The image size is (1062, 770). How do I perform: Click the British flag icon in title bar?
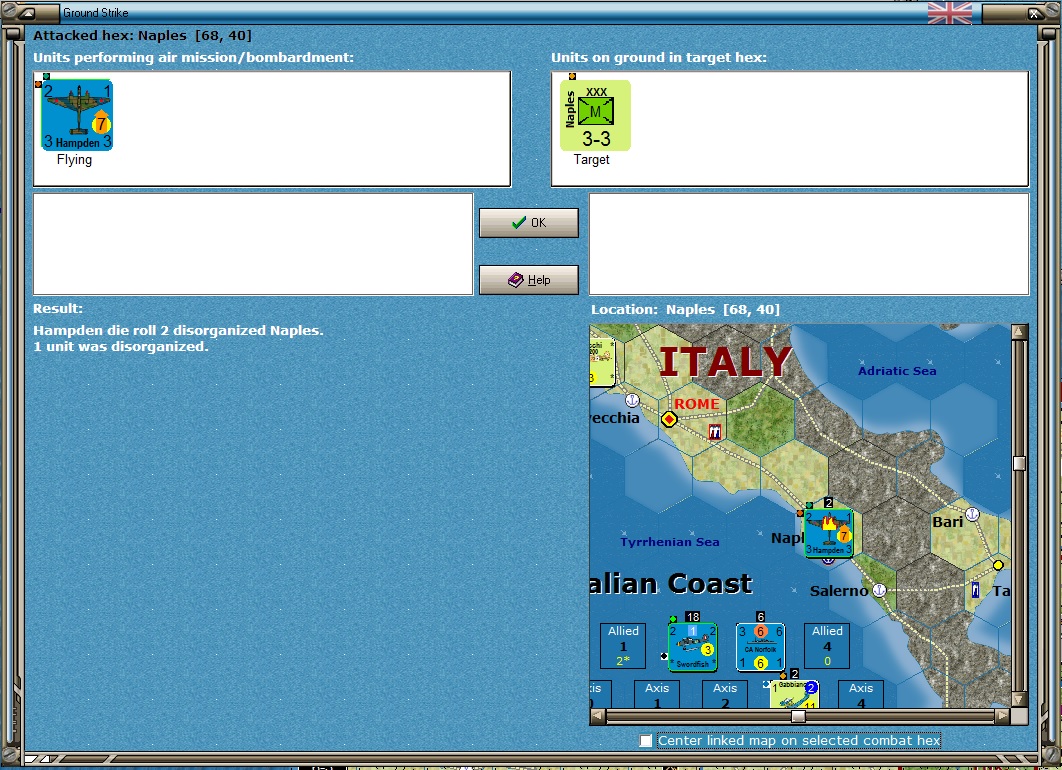coord(950,12)
